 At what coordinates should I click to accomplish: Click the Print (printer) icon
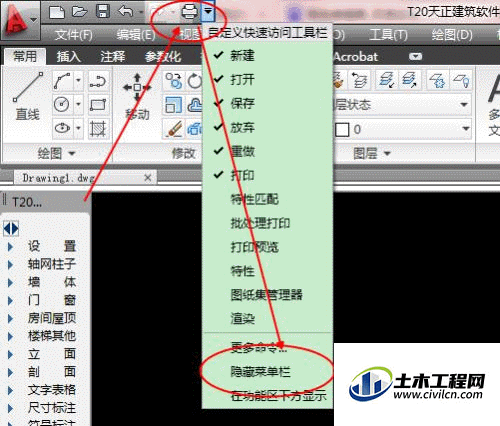click(189, 13)
